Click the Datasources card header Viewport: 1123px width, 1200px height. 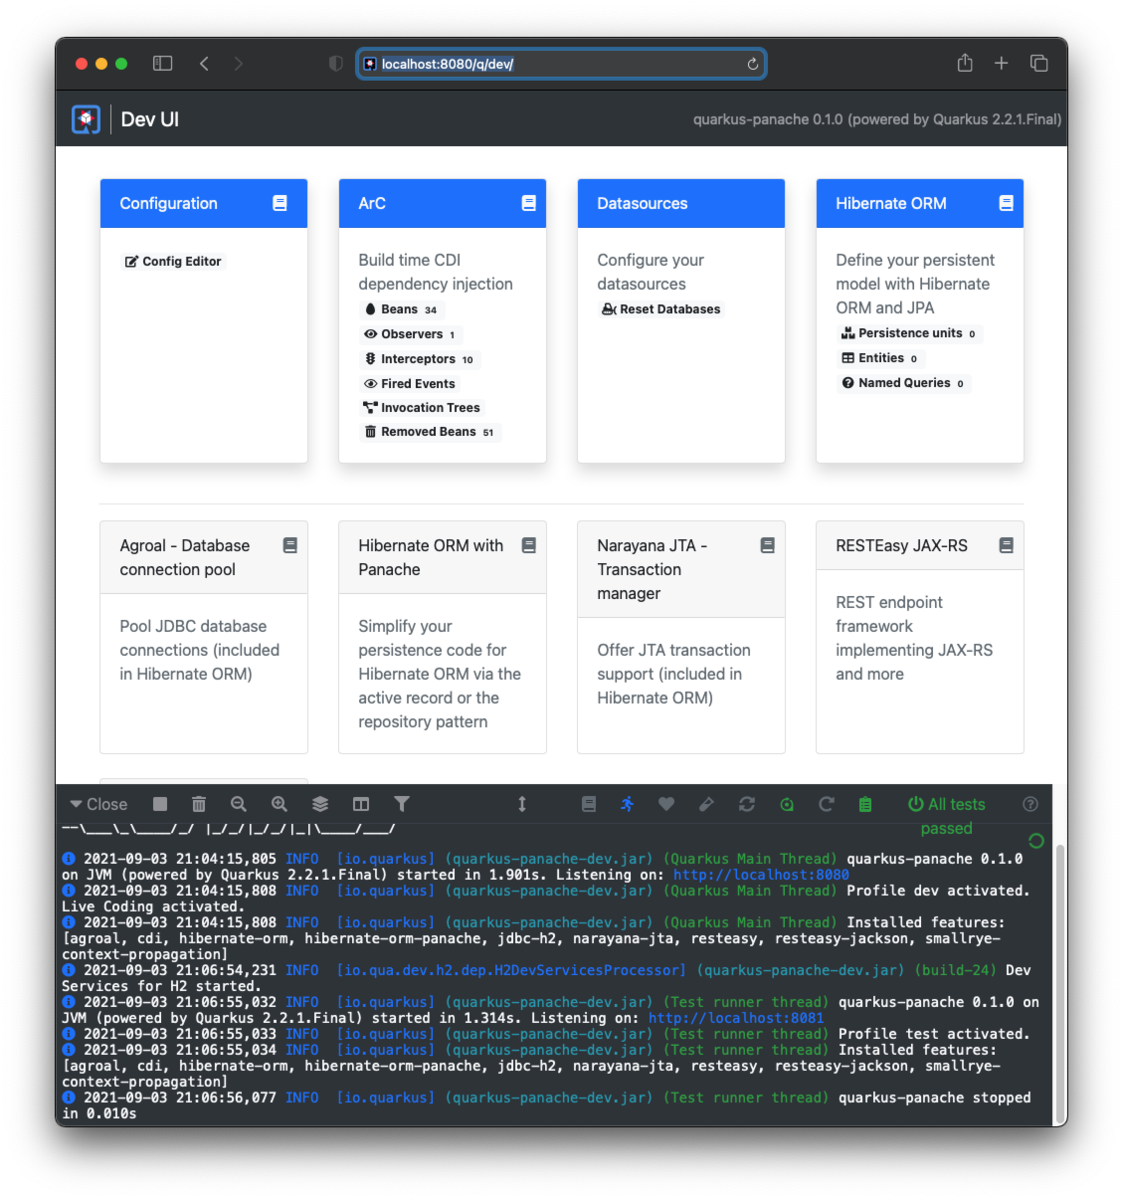point(681,203)
